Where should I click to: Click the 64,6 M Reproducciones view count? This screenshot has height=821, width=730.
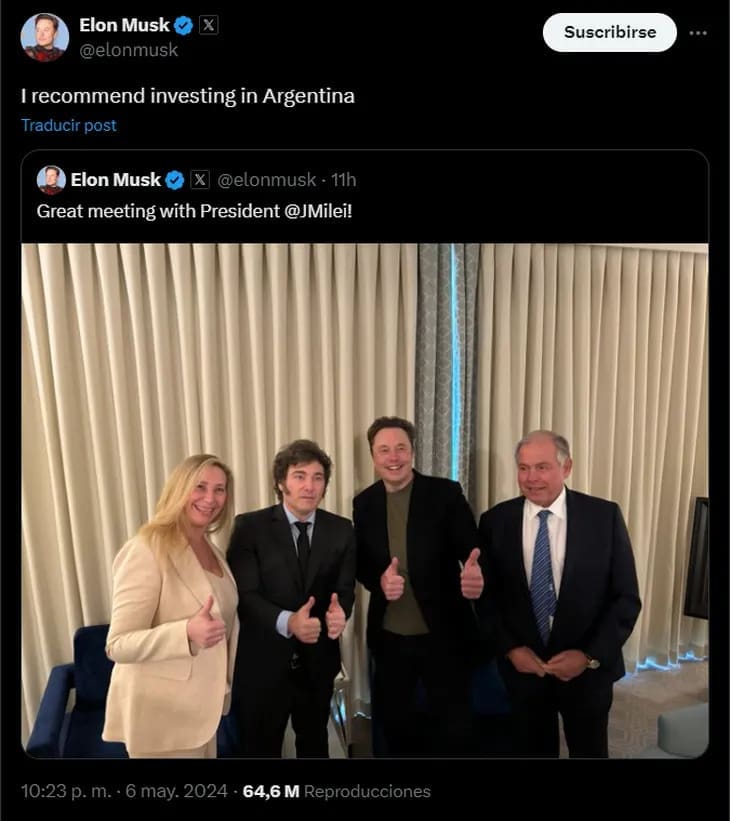336,791
